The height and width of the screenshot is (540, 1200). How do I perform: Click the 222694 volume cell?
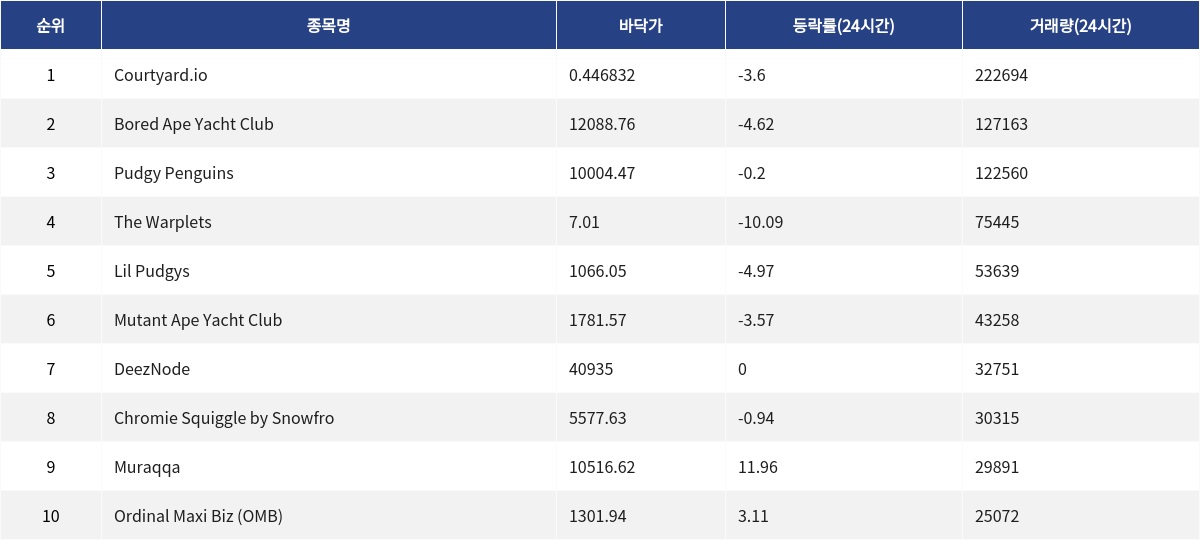(x=1001, y=75)
